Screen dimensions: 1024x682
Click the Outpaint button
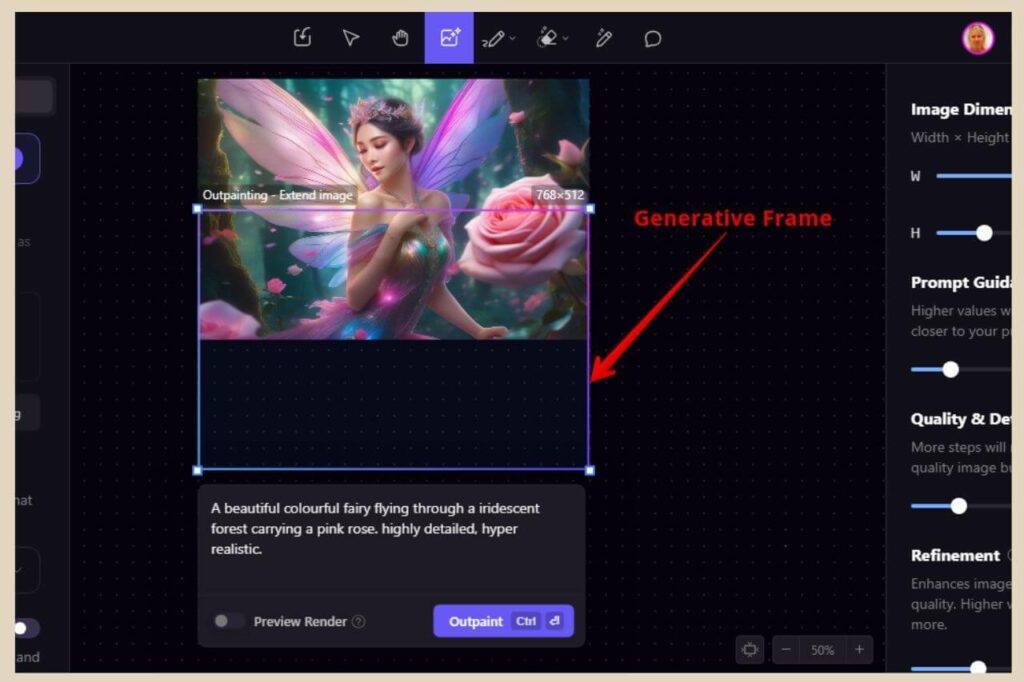(504, 621)
